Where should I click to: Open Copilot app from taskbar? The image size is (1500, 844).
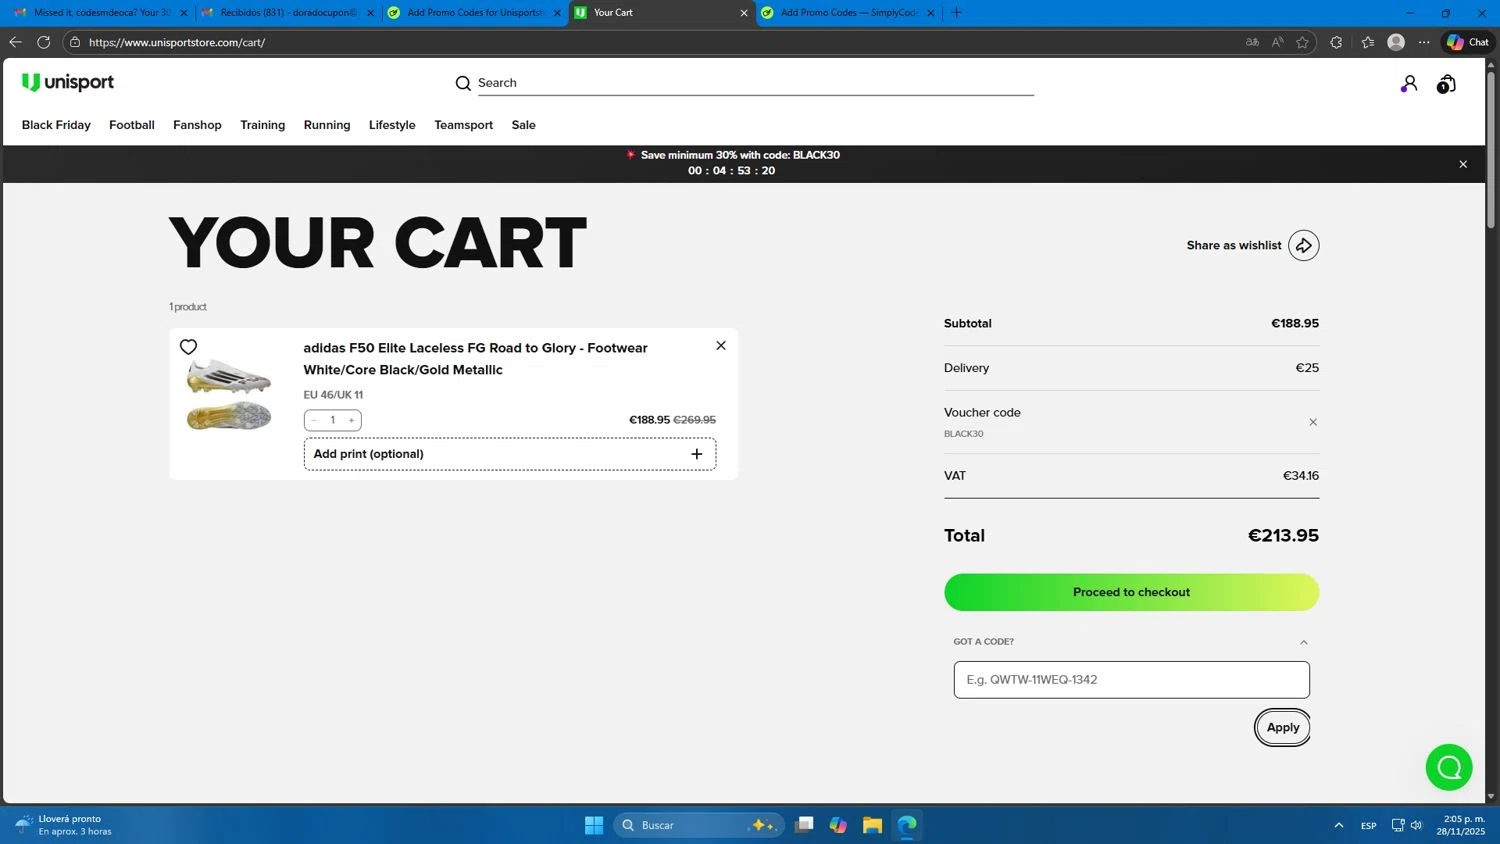[838, 825]
